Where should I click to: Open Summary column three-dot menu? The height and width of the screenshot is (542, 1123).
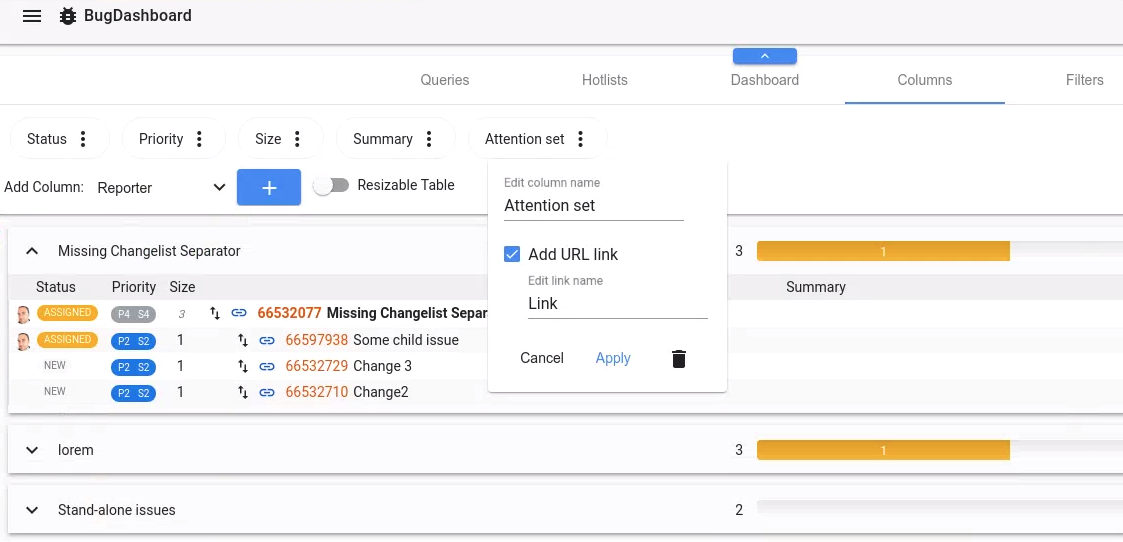coord(429,139)
